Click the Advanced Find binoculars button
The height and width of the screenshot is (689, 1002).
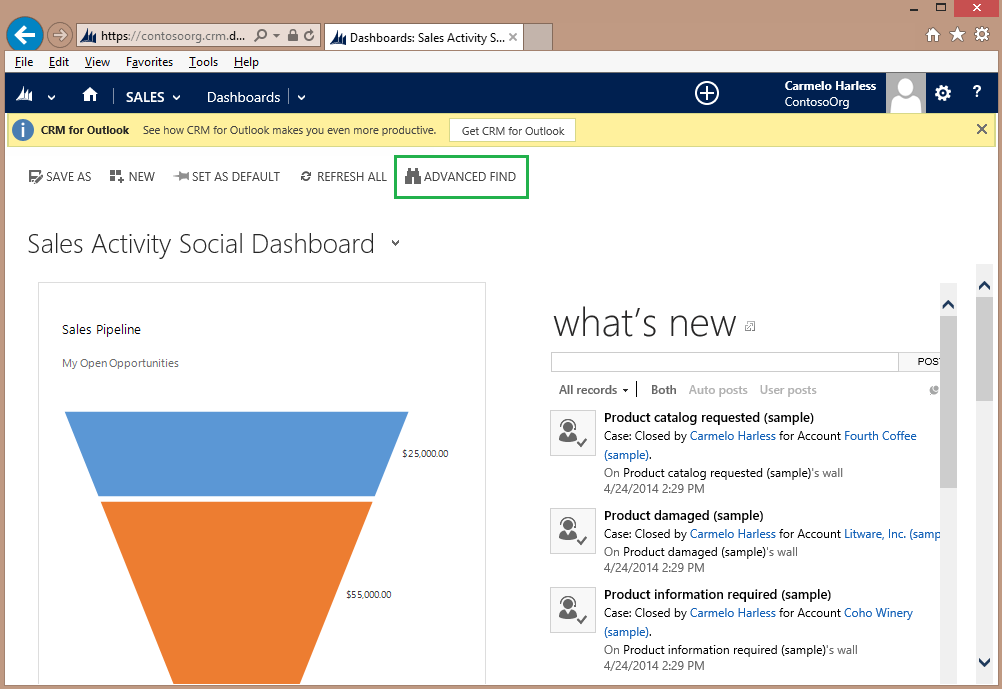pos(461,177)
